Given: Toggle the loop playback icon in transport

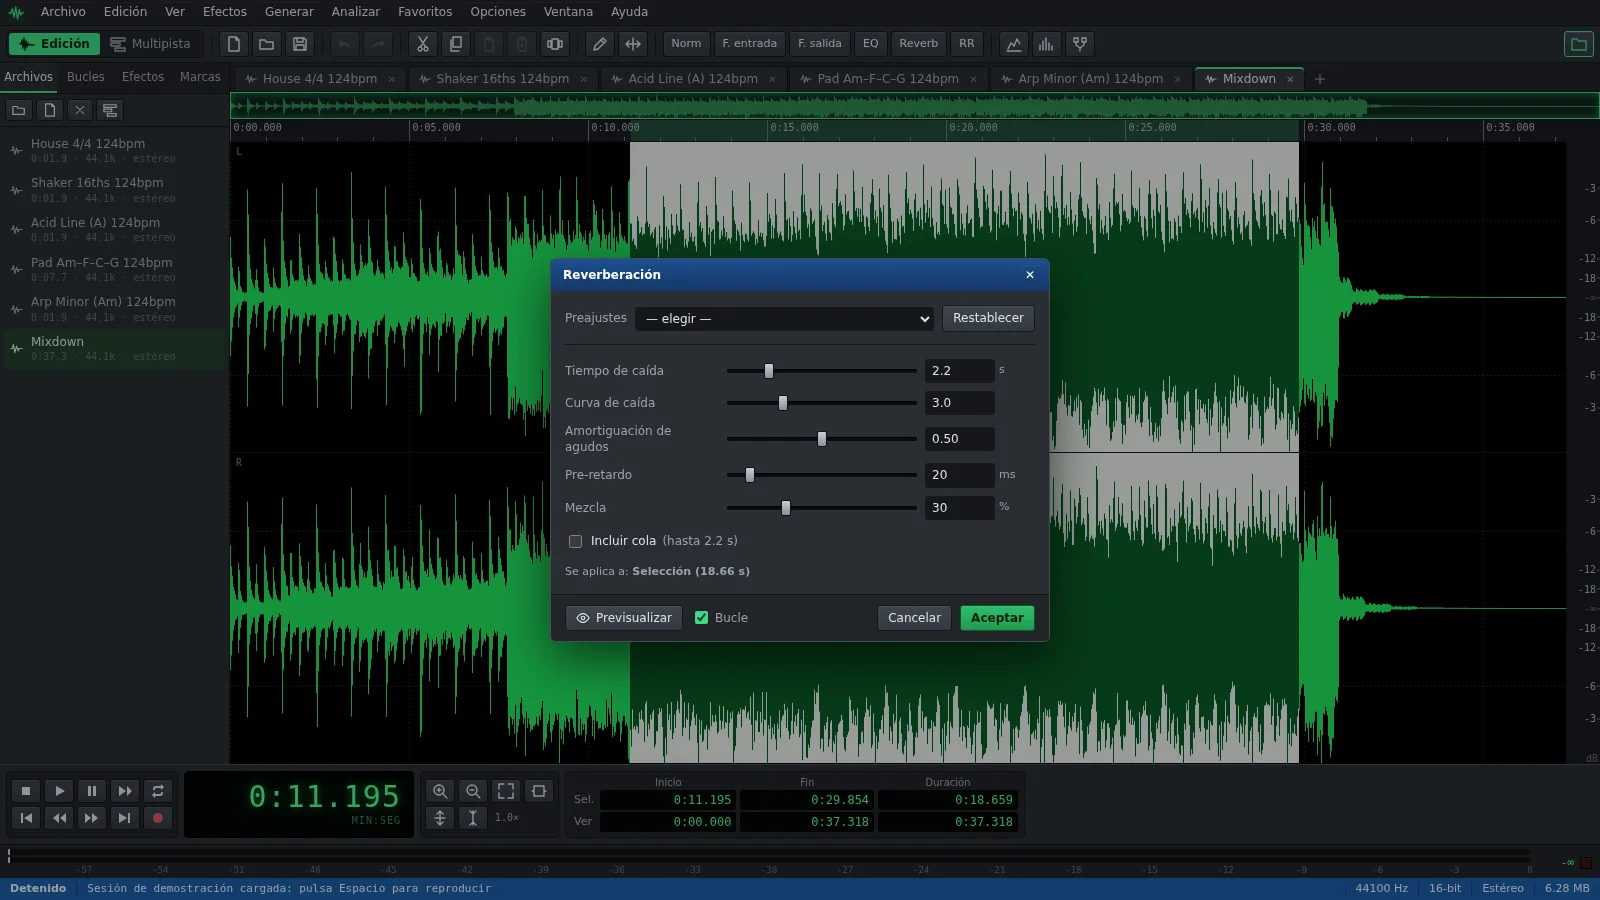Looking at the screenshot, I should (157, 791).
